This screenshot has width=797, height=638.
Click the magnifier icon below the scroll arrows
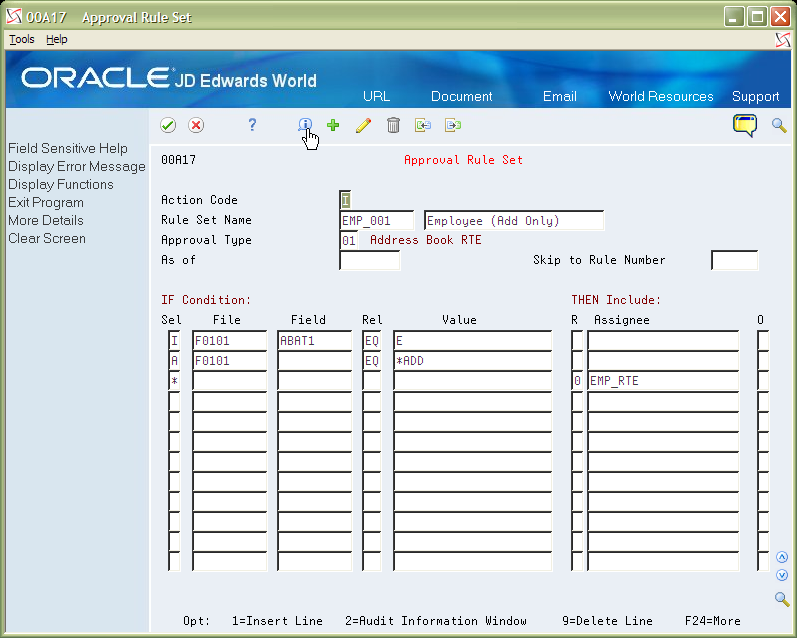782,599
